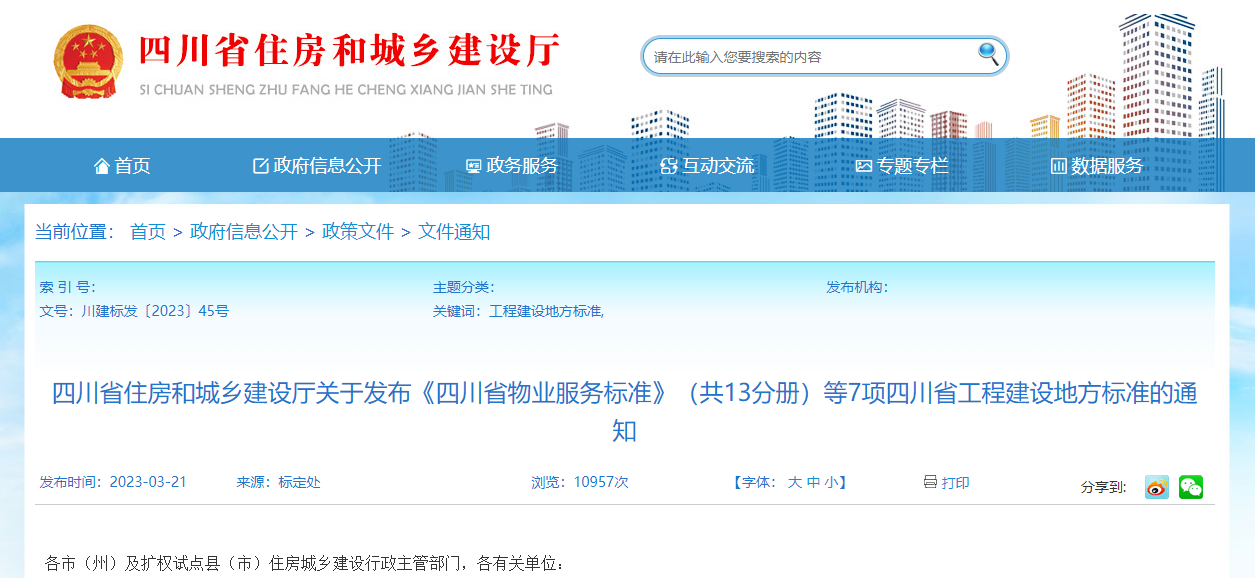The height and width of the screenshot is (578, 1255).
Task: Select the 大 font size option
Action: point(795,482)
